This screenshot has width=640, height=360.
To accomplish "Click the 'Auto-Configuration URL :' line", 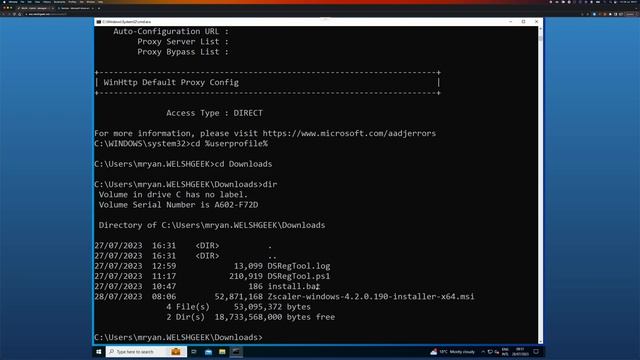I will [x=171, y=31].
